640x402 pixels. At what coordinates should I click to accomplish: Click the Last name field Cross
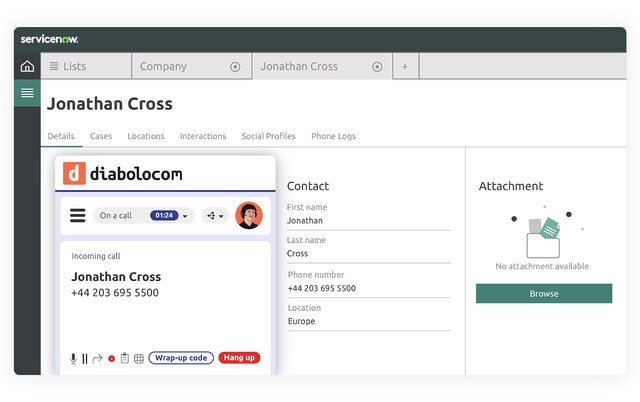tap(369, 253)
